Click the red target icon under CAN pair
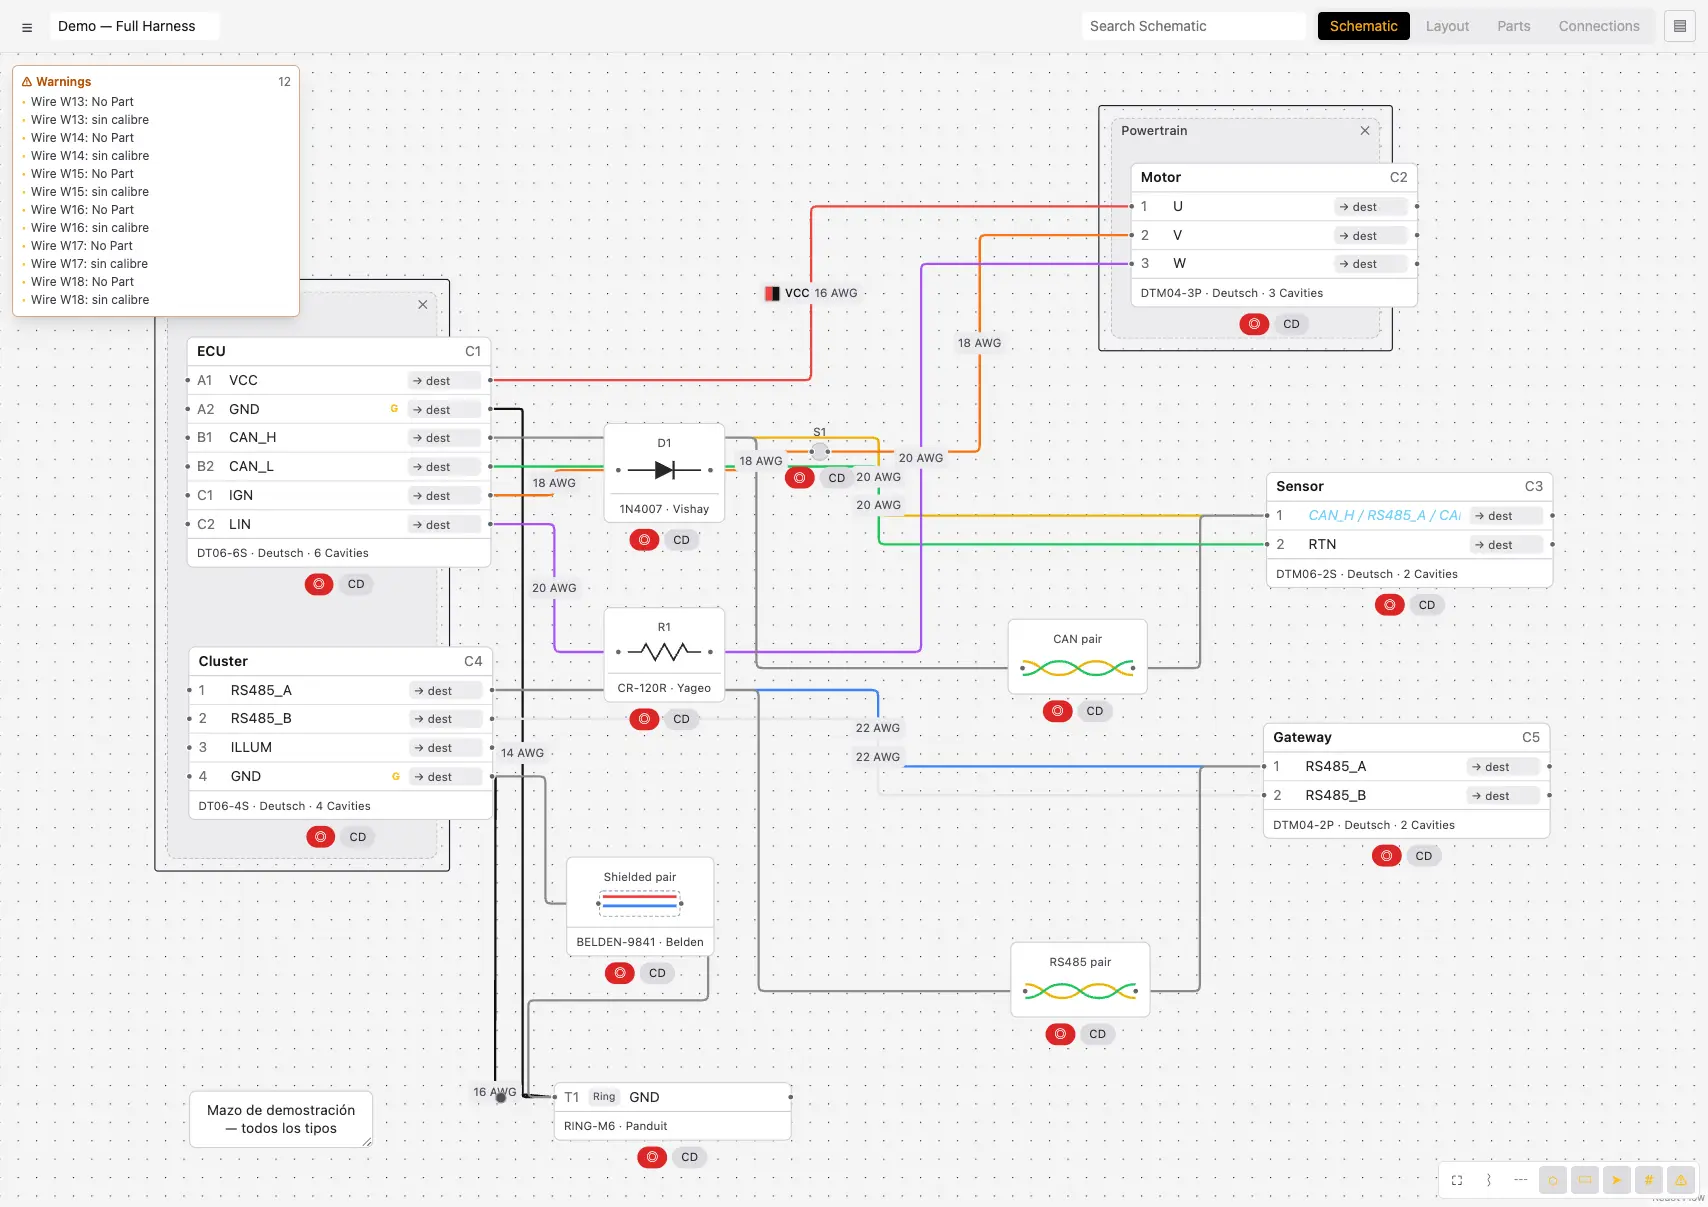The height and width of the screenshot is (1207, 1708). click(x=1058, y=711)
